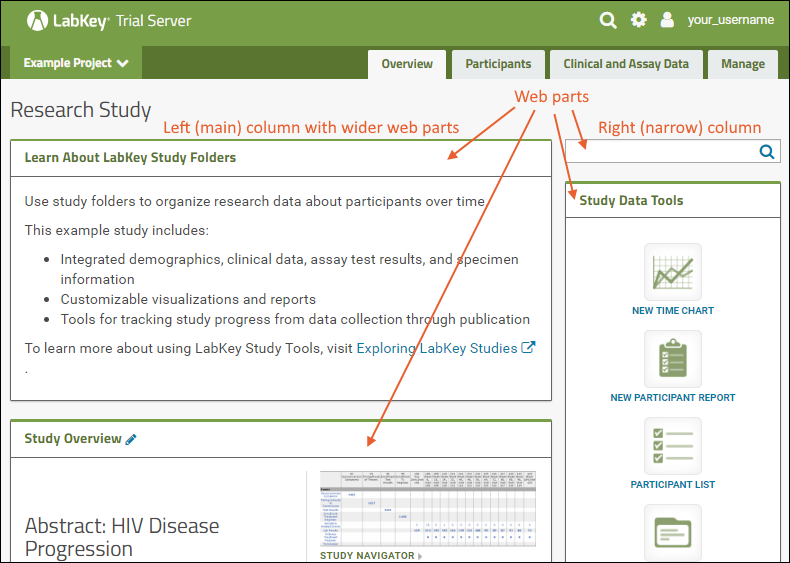Open the PARTICIPANT LIST link

(673, 485)
